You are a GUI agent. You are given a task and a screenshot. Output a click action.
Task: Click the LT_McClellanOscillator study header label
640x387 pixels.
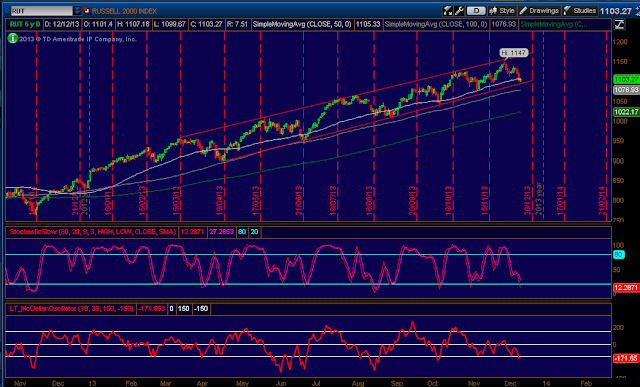[x=71, y=309]
